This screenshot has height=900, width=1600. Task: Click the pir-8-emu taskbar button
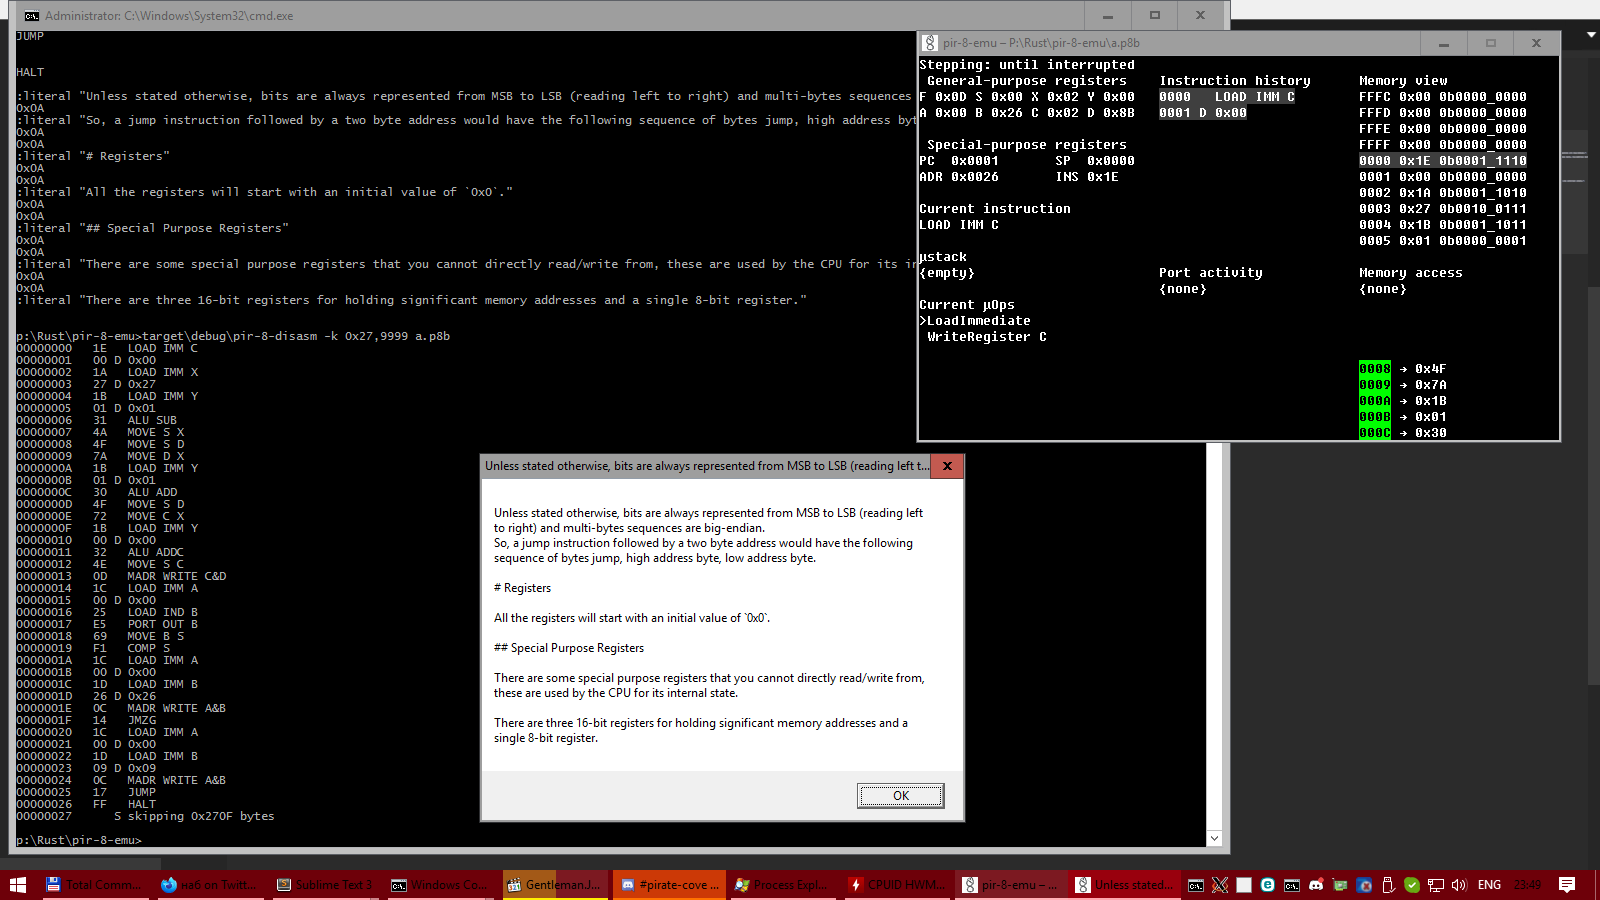(x=1009, y=885)
